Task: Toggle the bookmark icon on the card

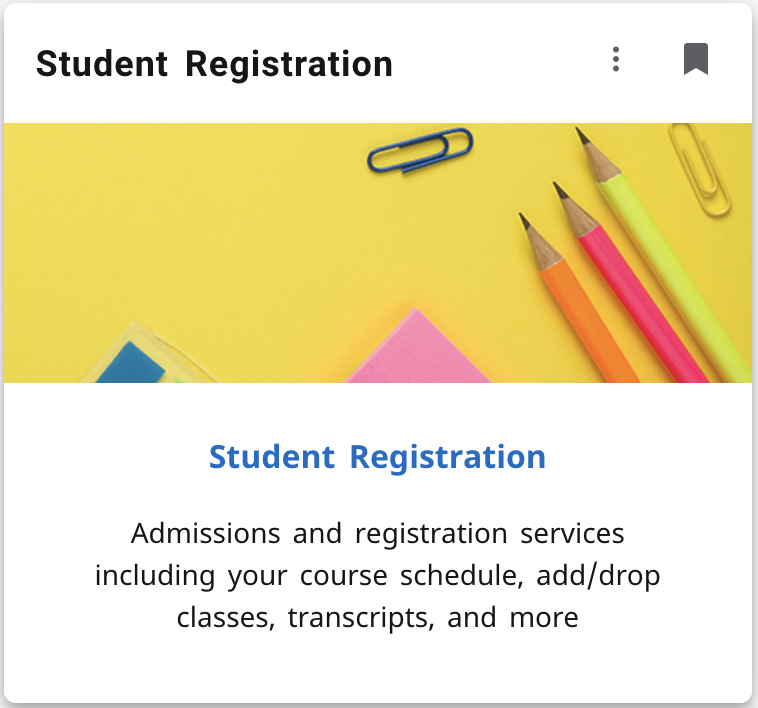Action: [x=696, y=60]
